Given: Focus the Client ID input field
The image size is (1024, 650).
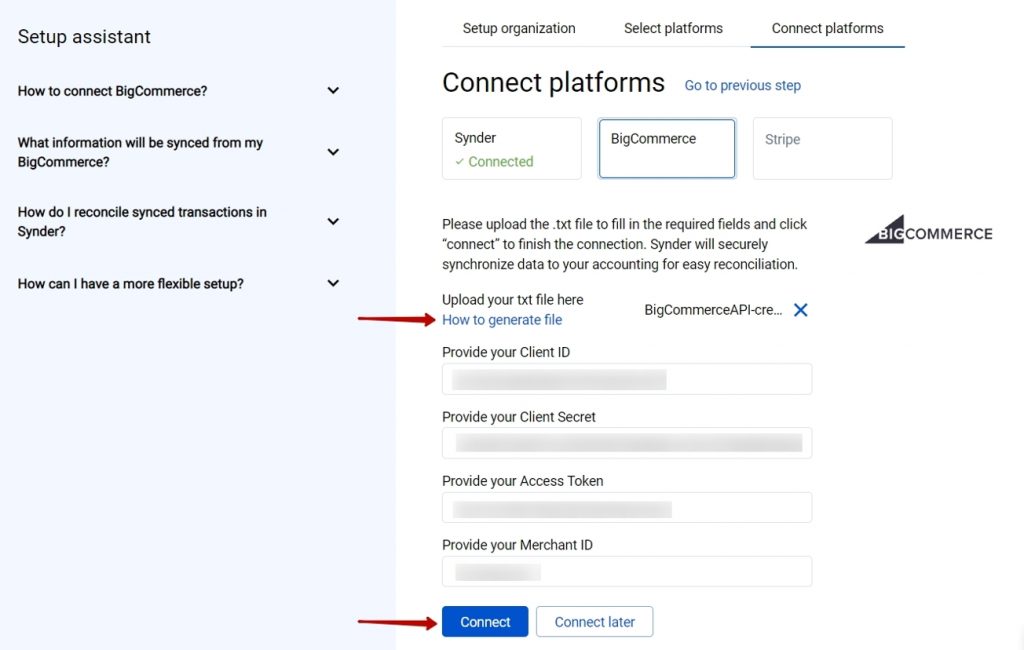Looking at the screenshot, I should click(627, 379).
